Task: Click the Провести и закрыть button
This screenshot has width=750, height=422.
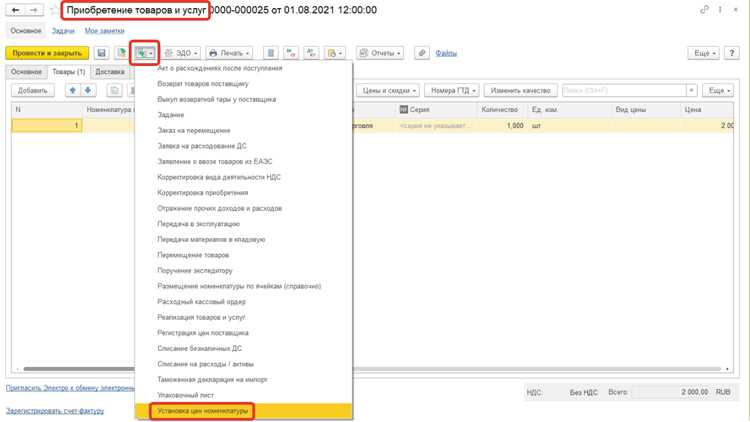Action: click(47, 53)
